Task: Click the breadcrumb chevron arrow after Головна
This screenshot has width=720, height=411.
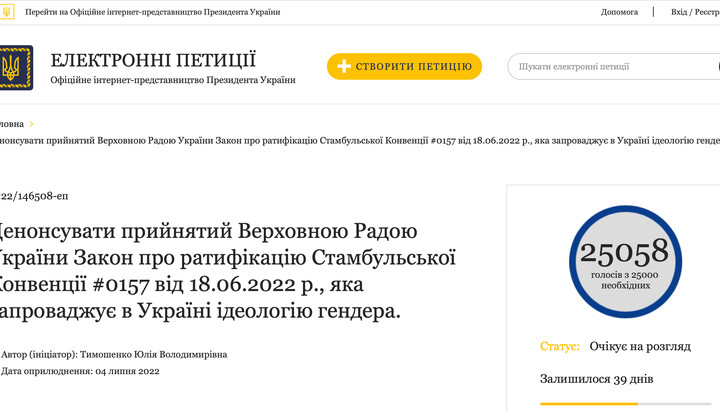Action: pos(32,124)
